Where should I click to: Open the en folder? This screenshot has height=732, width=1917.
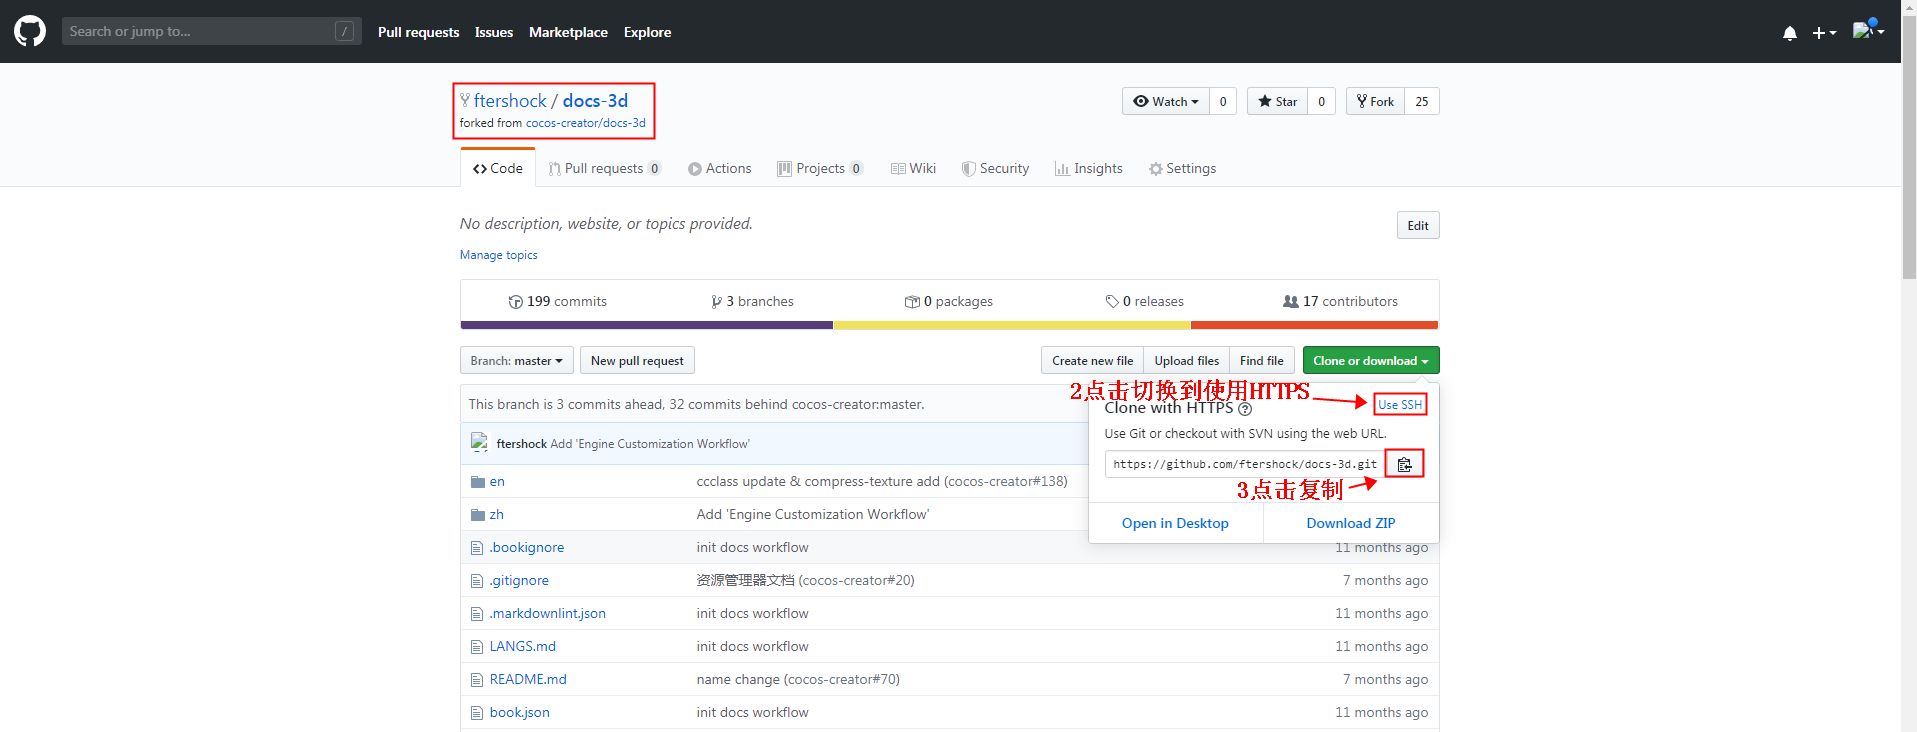[x=497, y=482]
